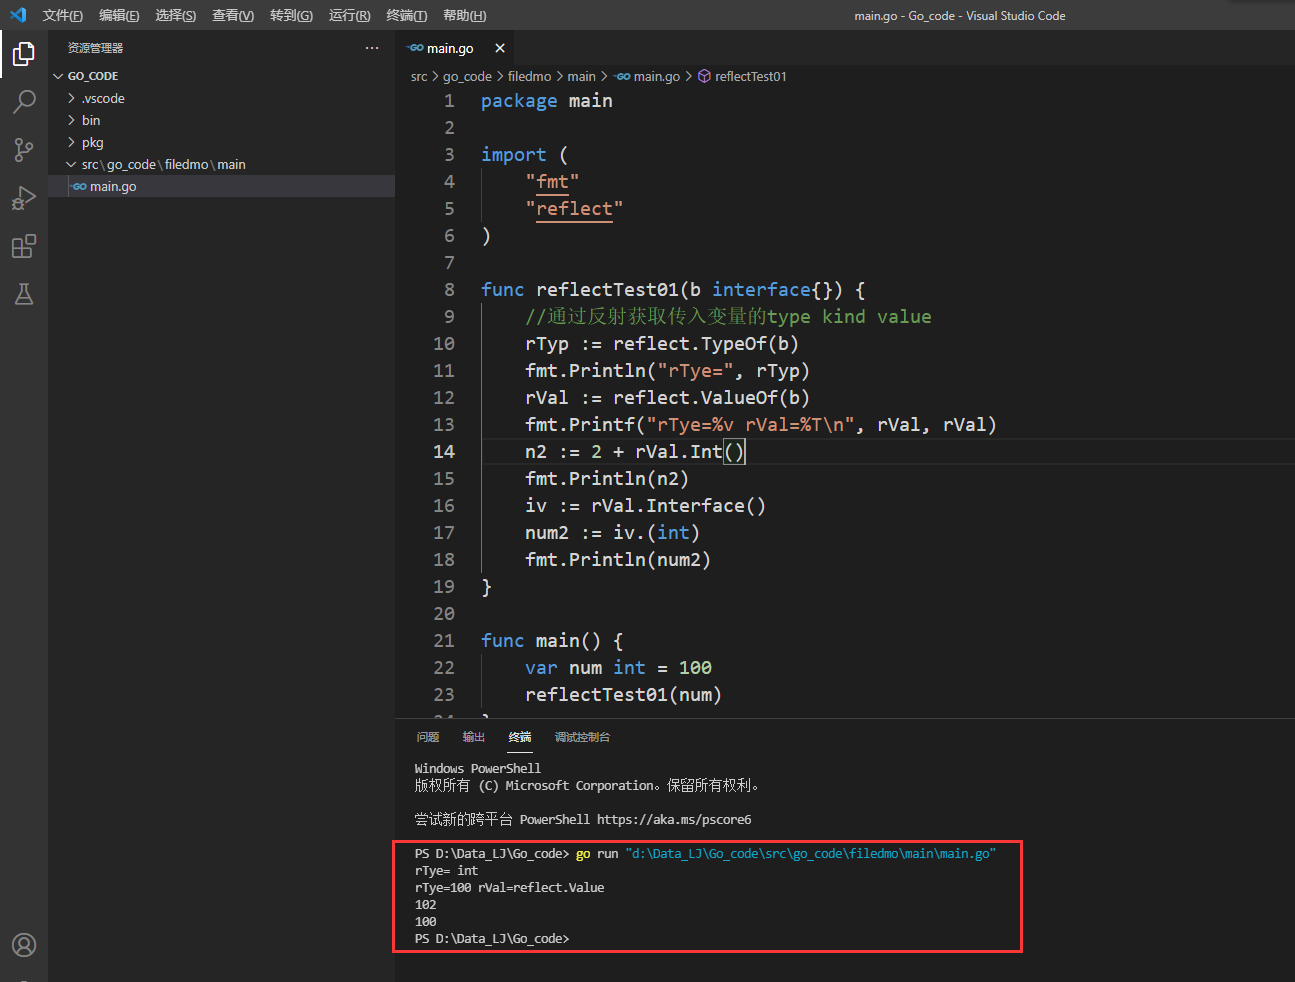Open the 转到(G) menu
This screenshot has width=1295, height=982.
[x=291, y=15]
